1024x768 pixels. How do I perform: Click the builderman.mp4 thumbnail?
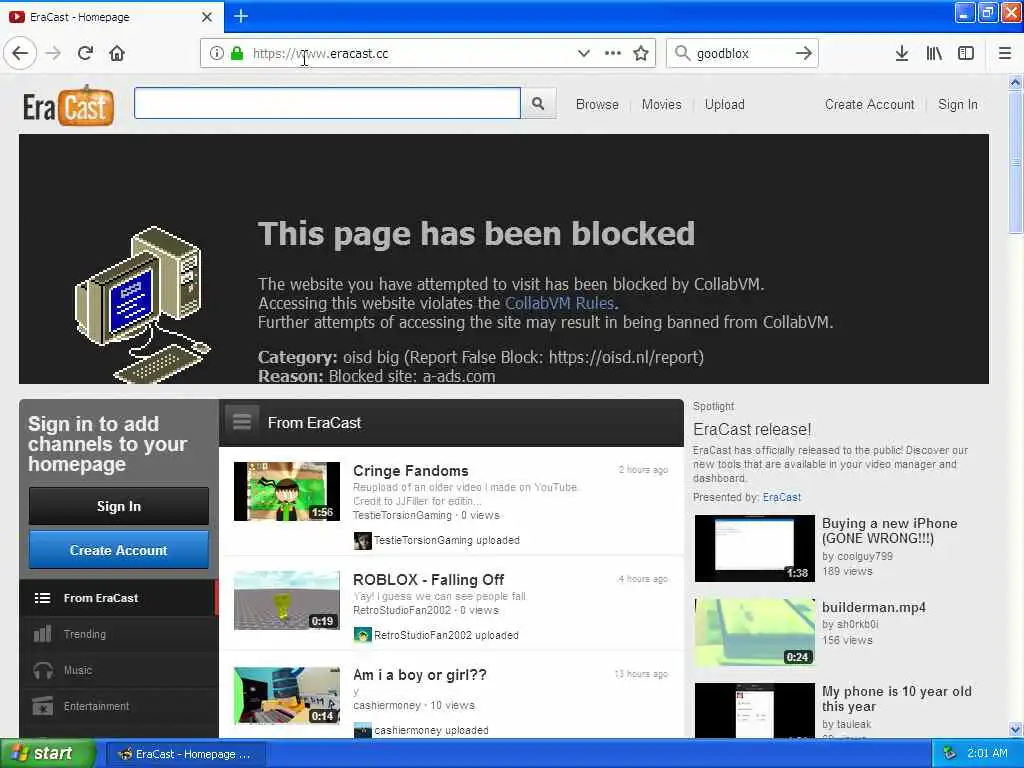pyautogui.click(x=754, y=632)
